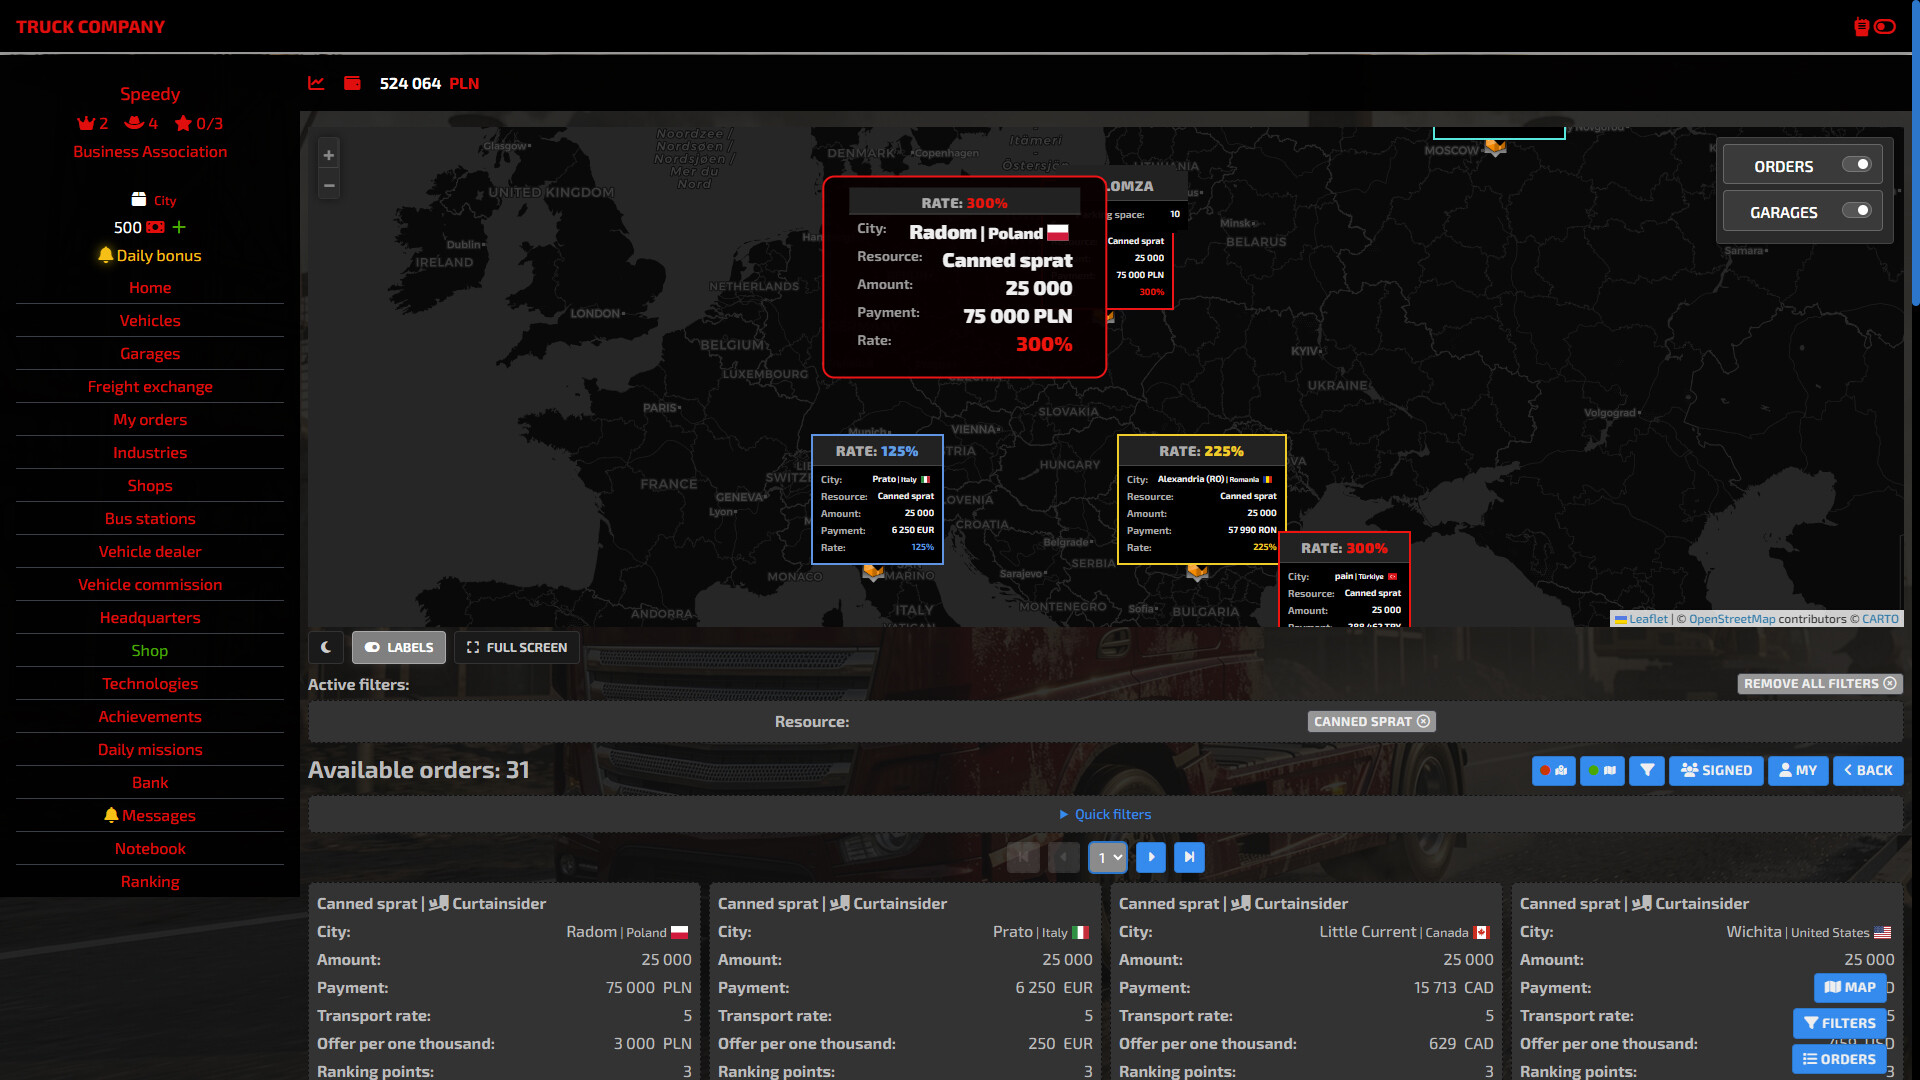Click the red dot map marker button
1920x1080 pixels.
pos(1553,770)
